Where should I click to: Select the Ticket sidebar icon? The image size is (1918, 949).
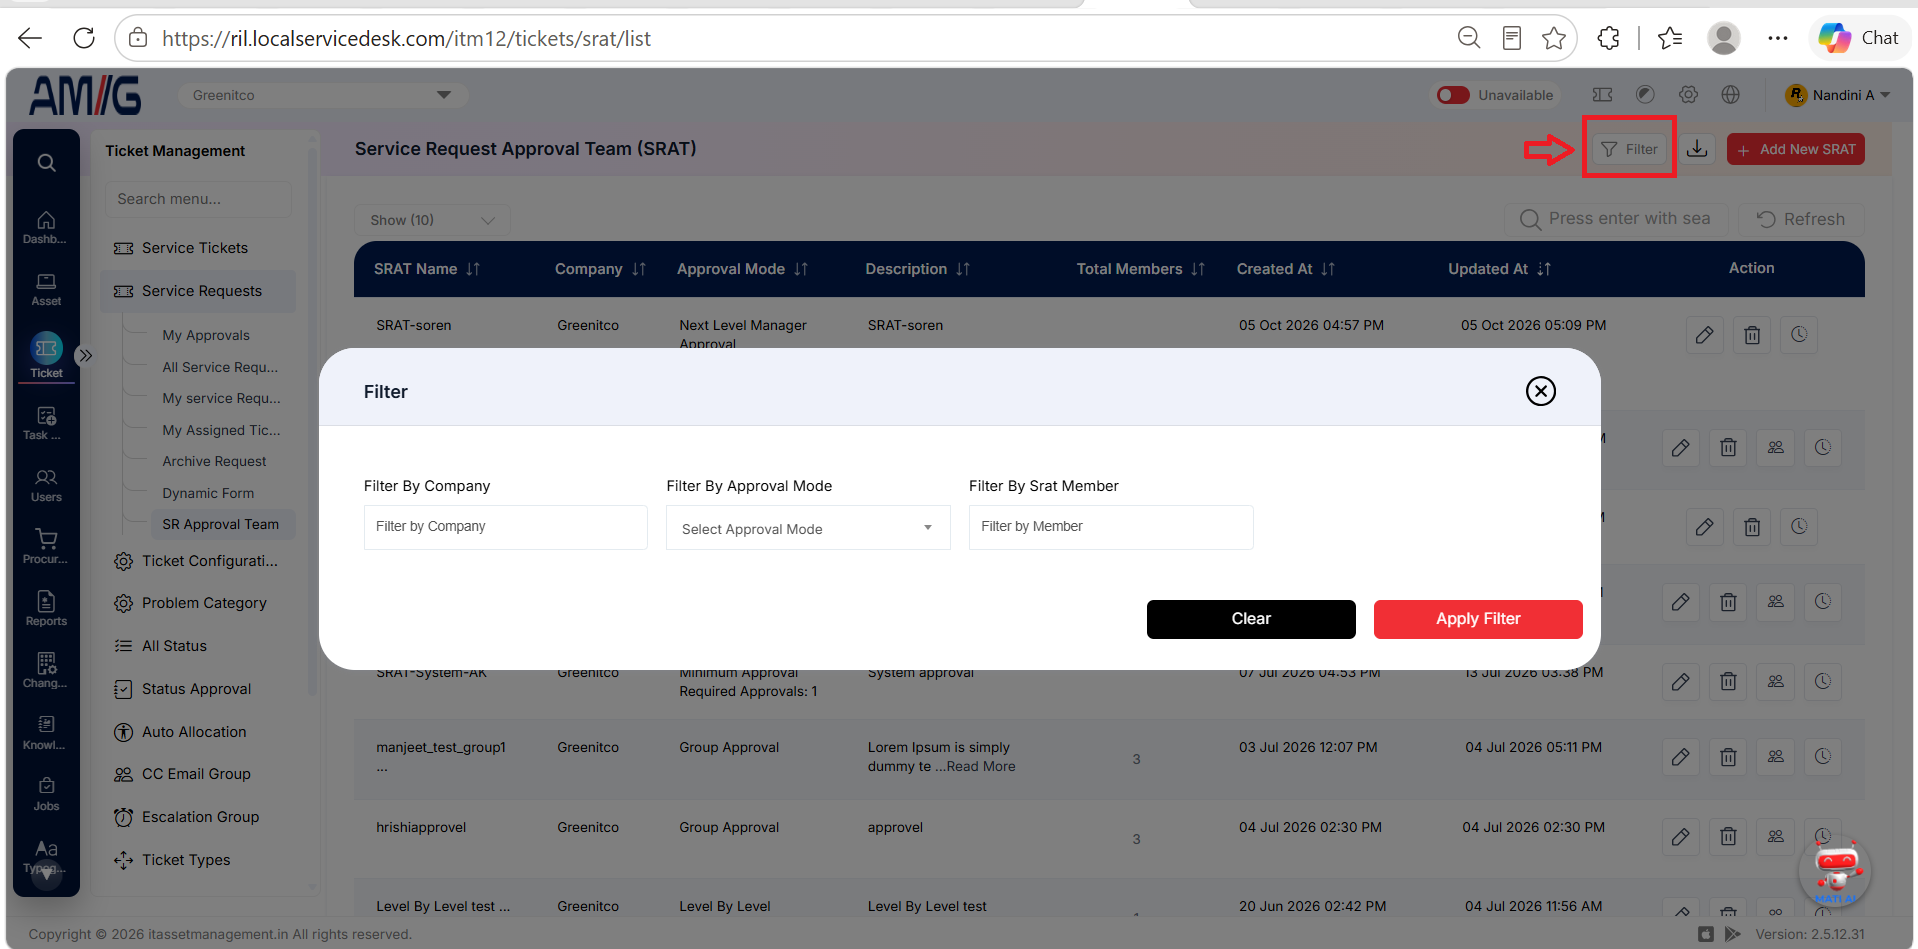(x=46, y=355)
